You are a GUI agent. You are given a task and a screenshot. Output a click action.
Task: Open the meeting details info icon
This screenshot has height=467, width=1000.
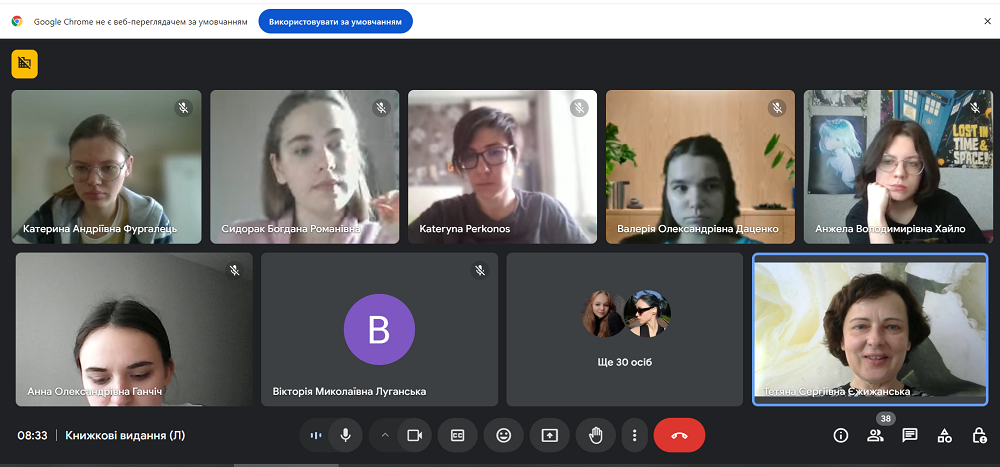[841, 435]
